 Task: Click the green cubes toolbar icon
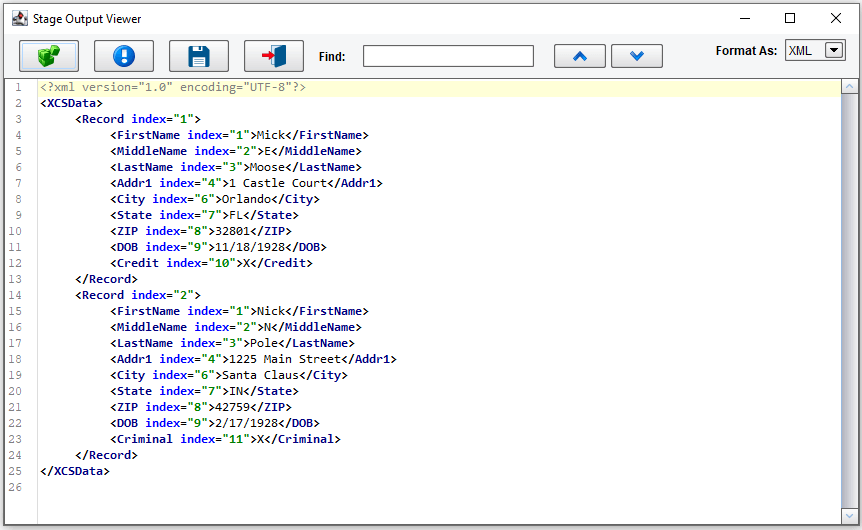(49, 56)
